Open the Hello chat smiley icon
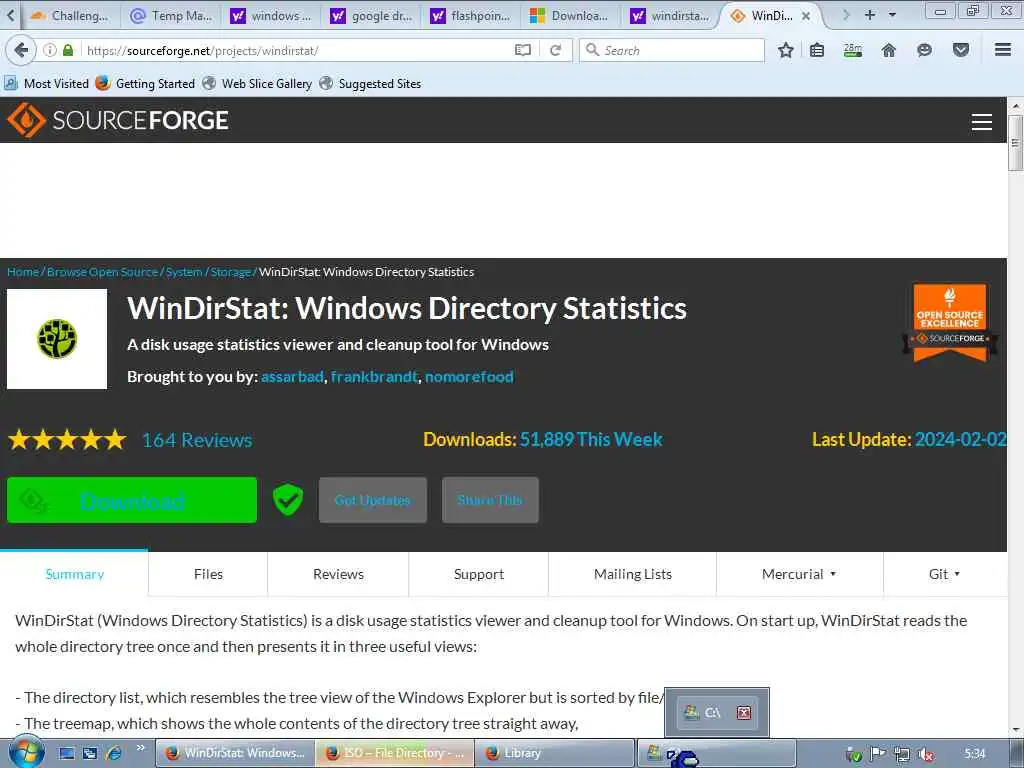This screenshot has width=1024, height=768. coord(924,50)
